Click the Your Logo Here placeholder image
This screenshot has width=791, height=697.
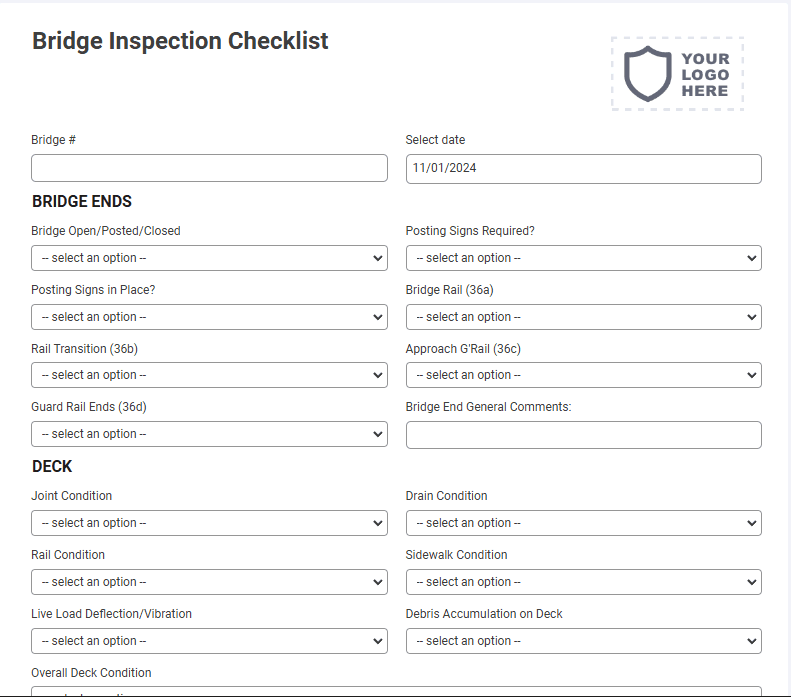(677, 74)
